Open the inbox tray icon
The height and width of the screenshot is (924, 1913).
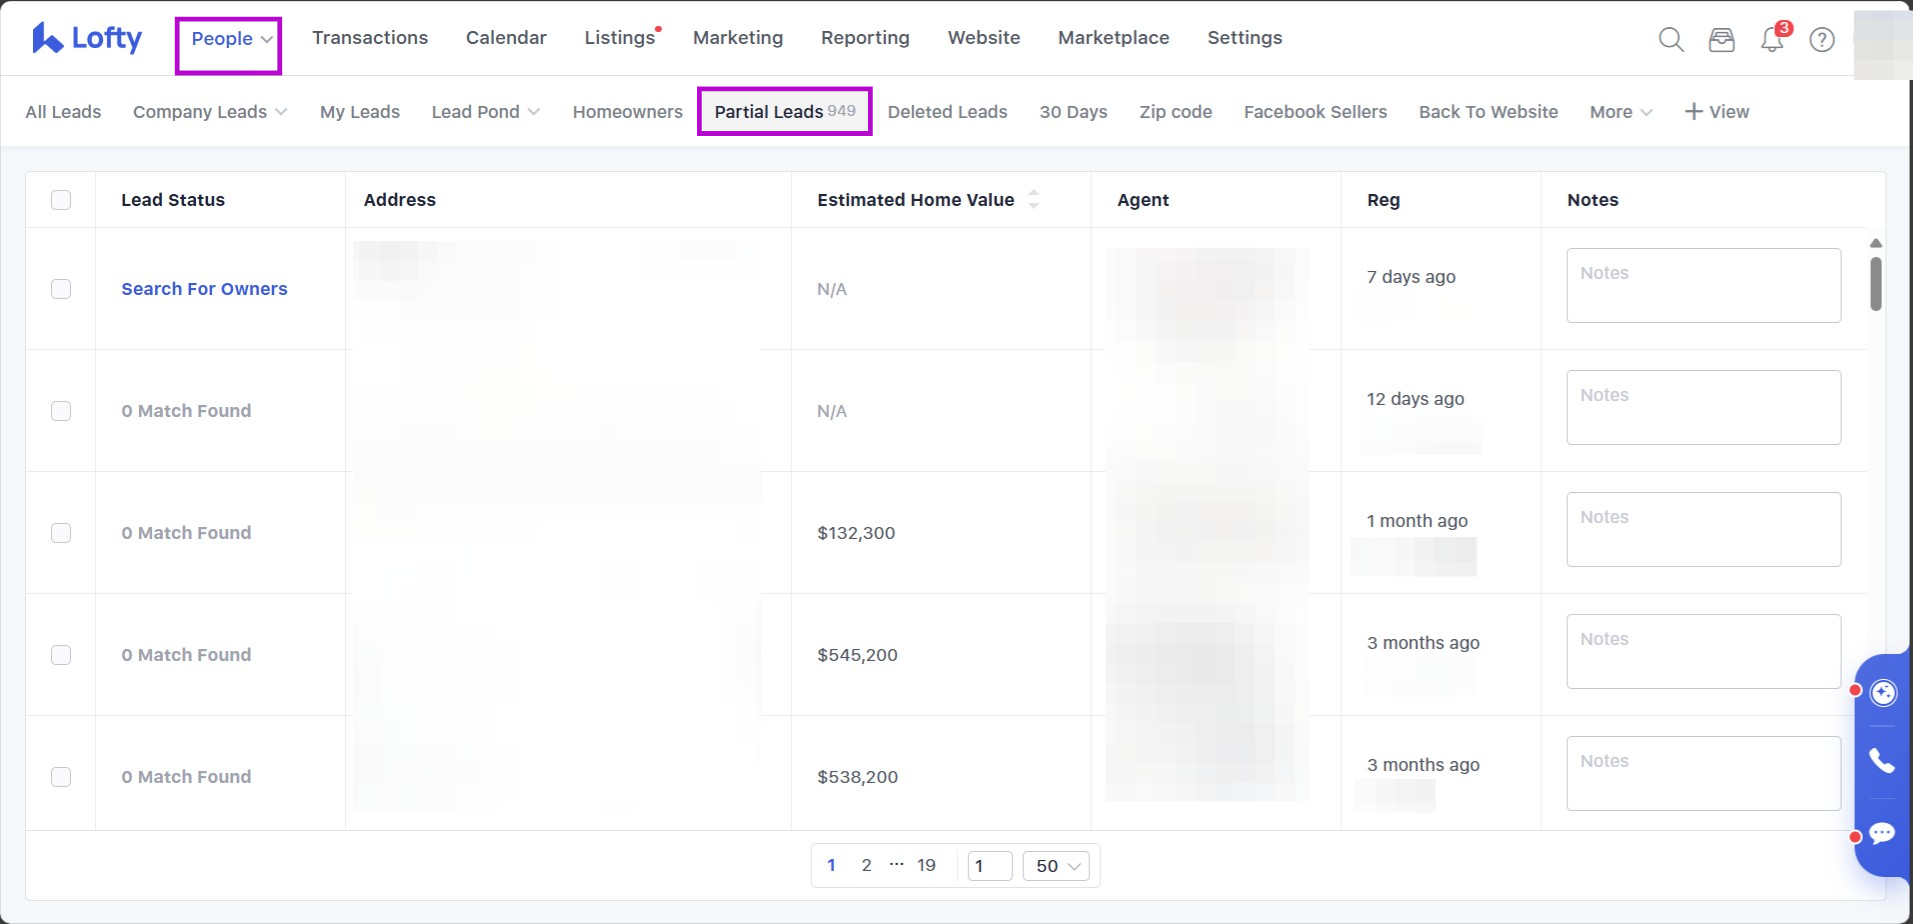1721,39
